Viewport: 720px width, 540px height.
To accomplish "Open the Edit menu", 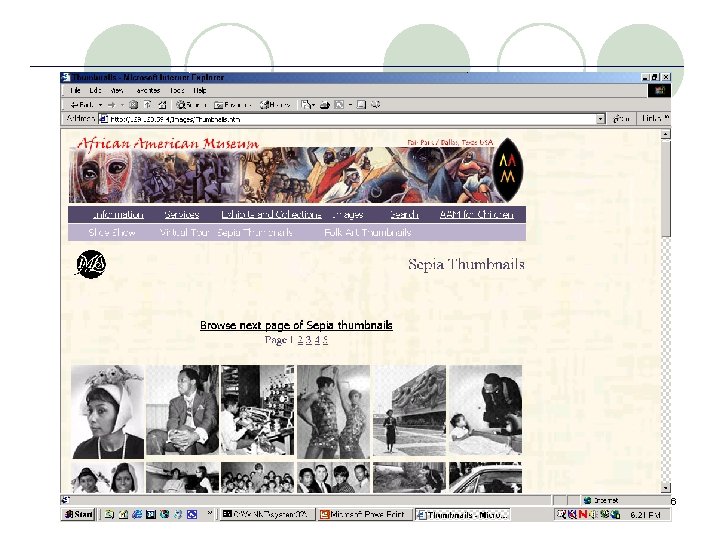I will [x=95, y=90].
